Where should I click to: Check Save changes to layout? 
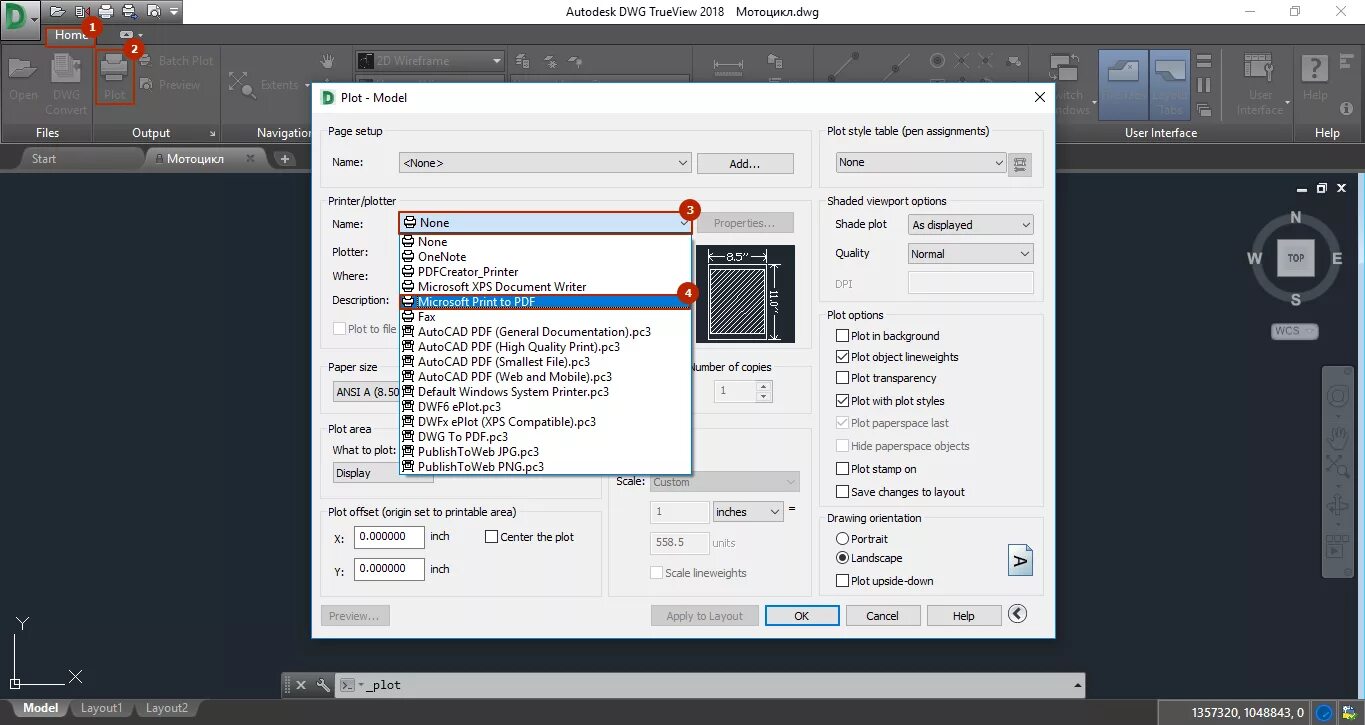point(842,492)
